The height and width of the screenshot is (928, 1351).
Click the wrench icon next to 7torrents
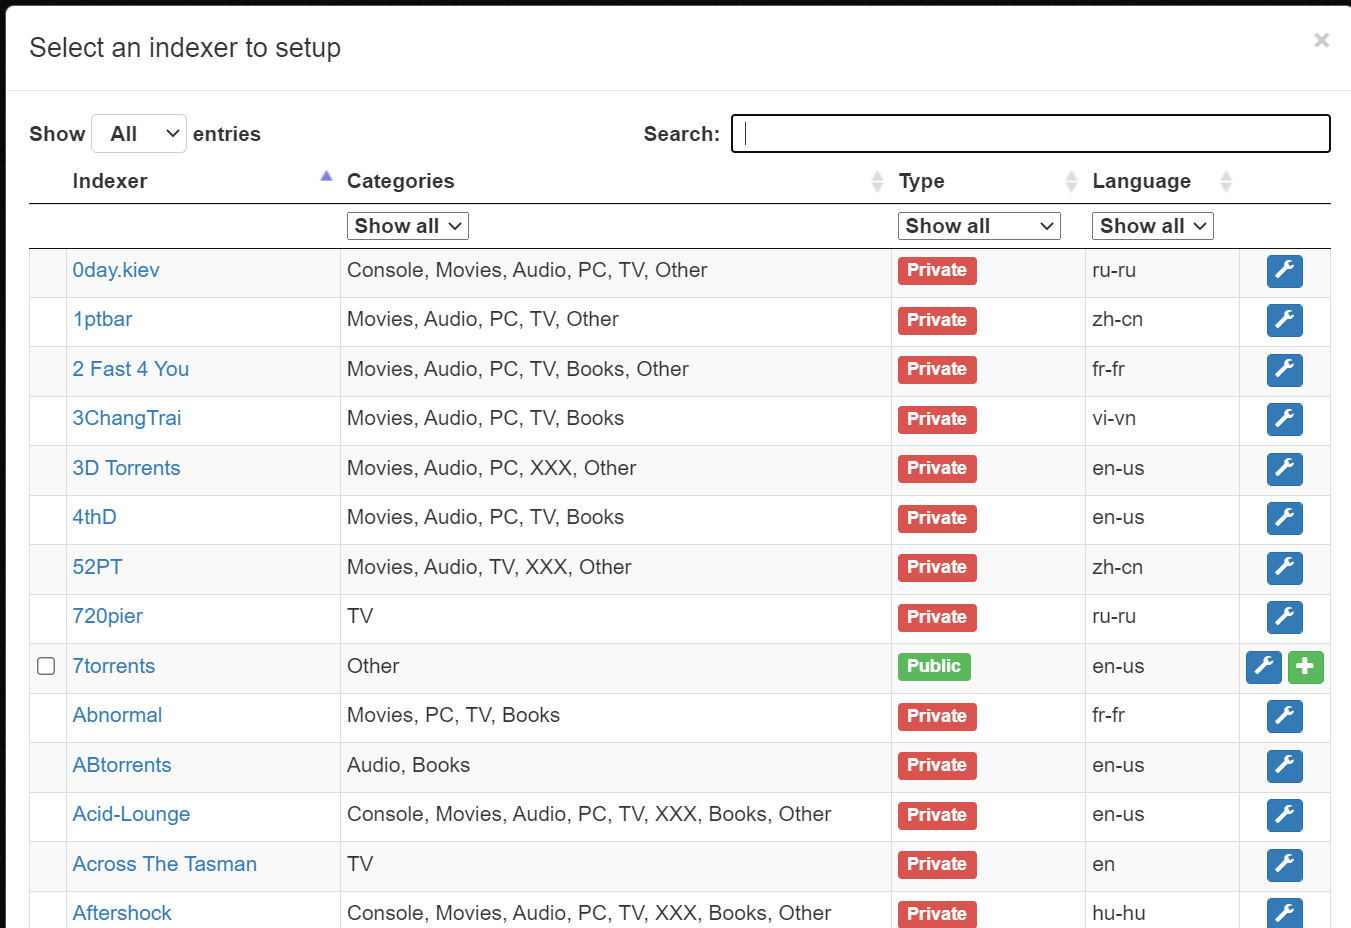[x=1263, y=667]
